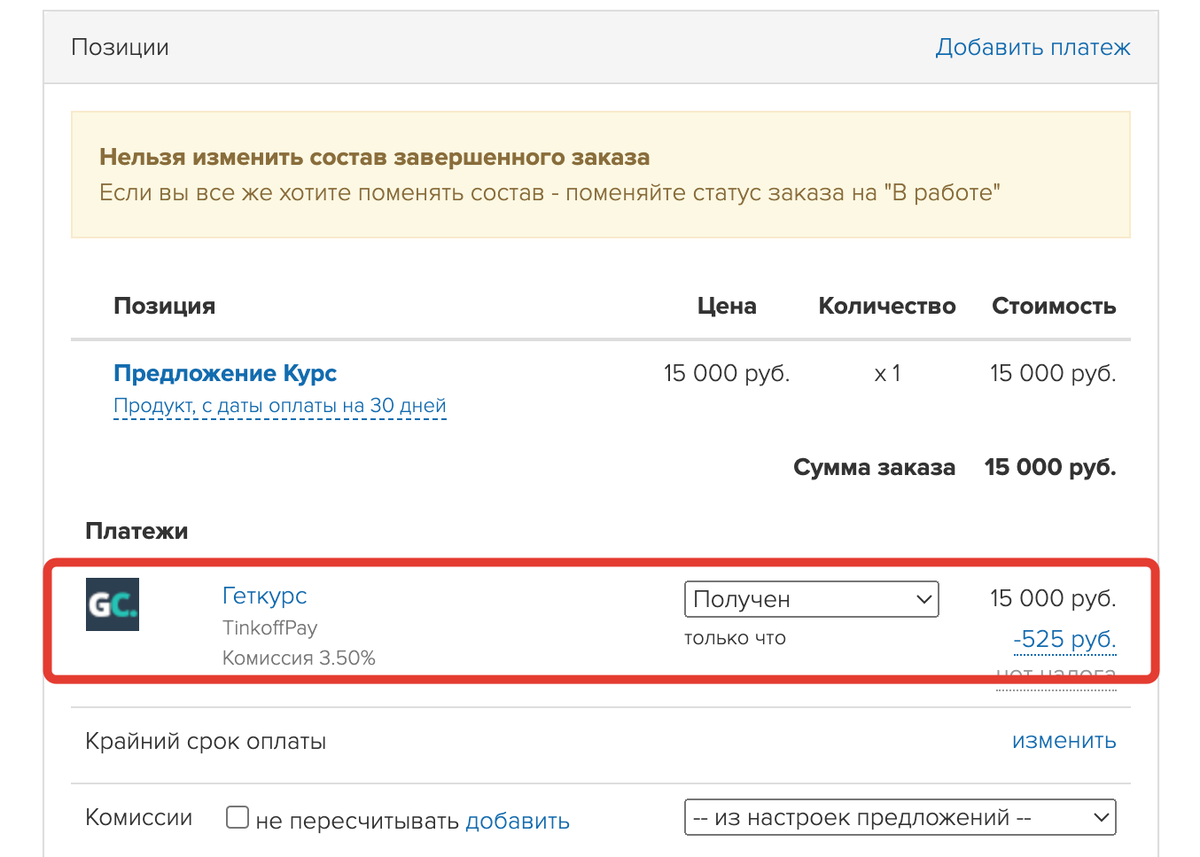Open the Предложение Курс position link
The image size is (1200, 857).
pos(225,374)
